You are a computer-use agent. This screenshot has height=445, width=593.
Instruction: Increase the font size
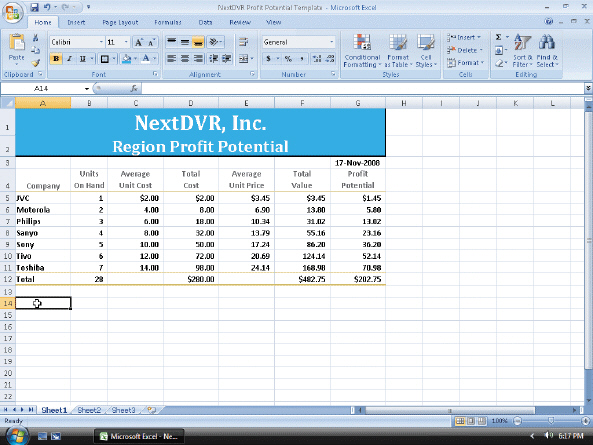[x=139, y=42]
